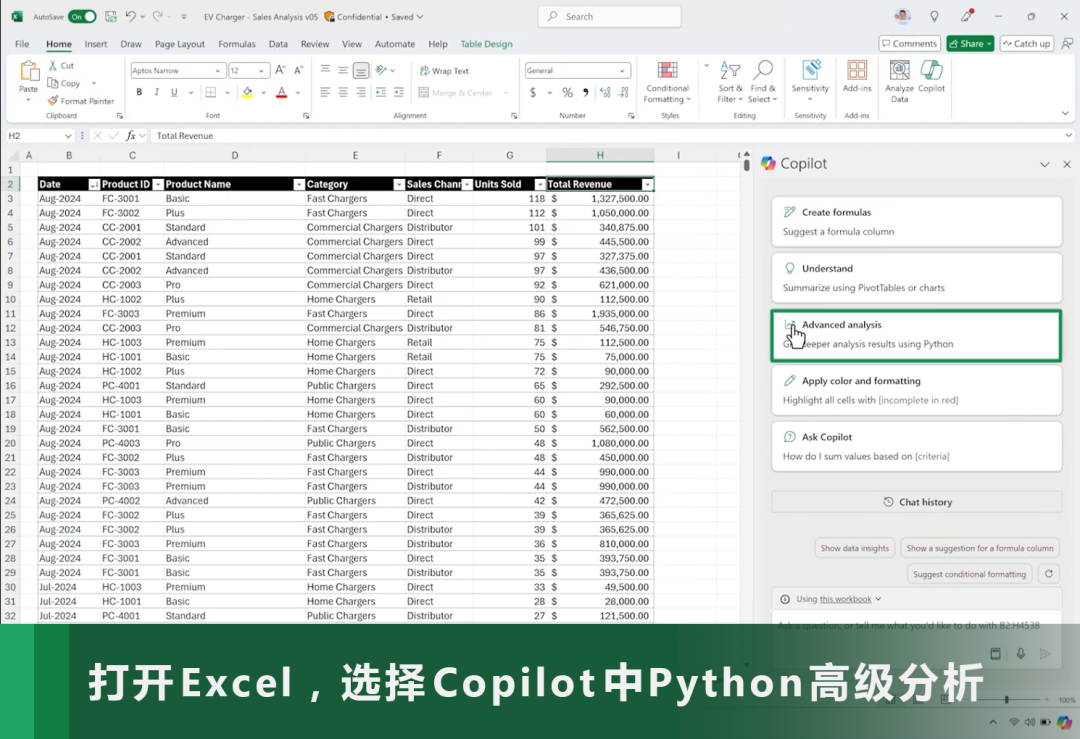Open the File tab

(x=22, y=43)
